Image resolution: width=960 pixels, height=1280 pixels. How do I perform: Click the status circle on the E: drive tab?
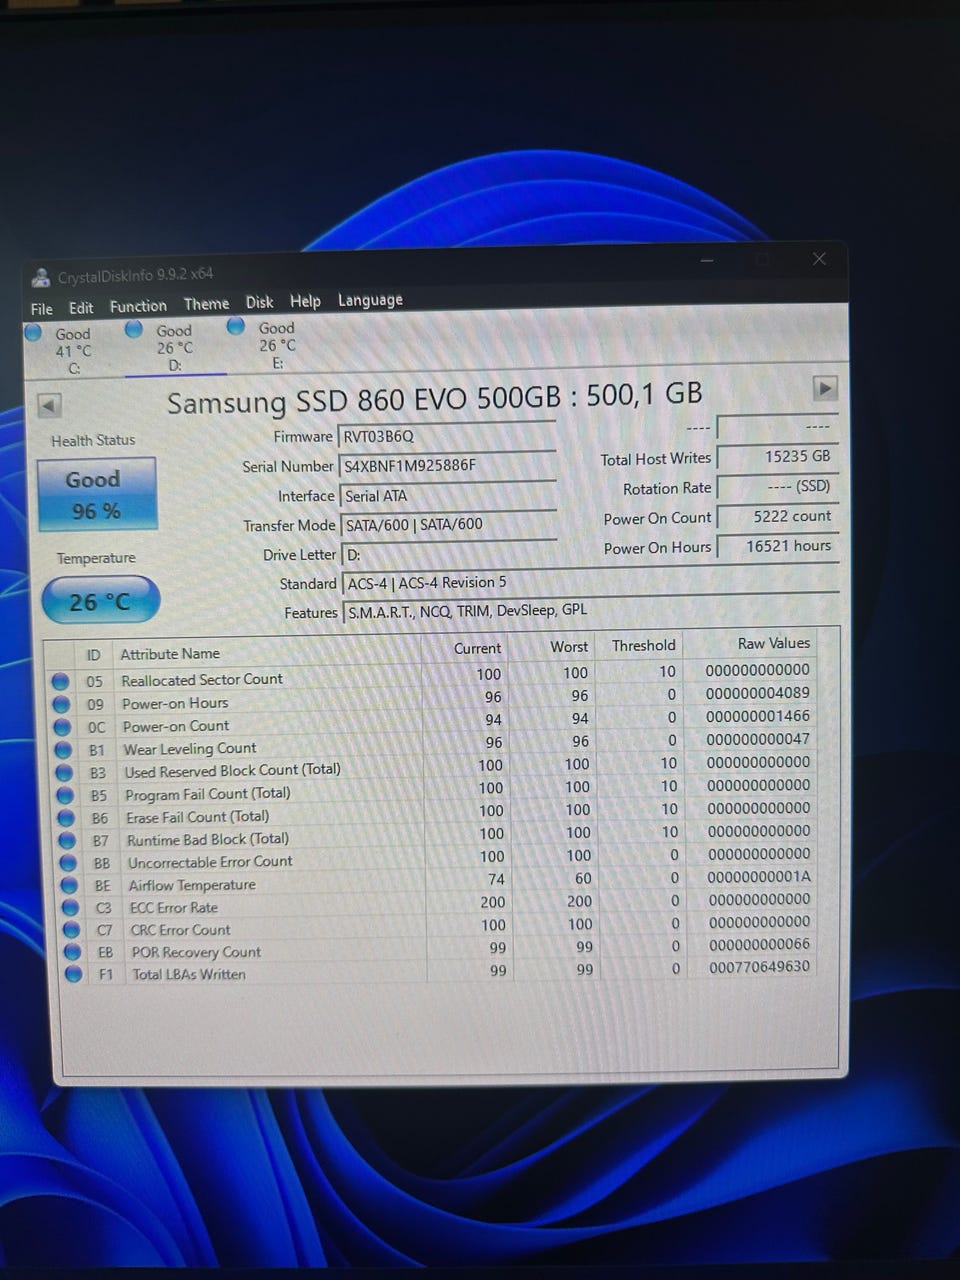click(x=236, y=326)
